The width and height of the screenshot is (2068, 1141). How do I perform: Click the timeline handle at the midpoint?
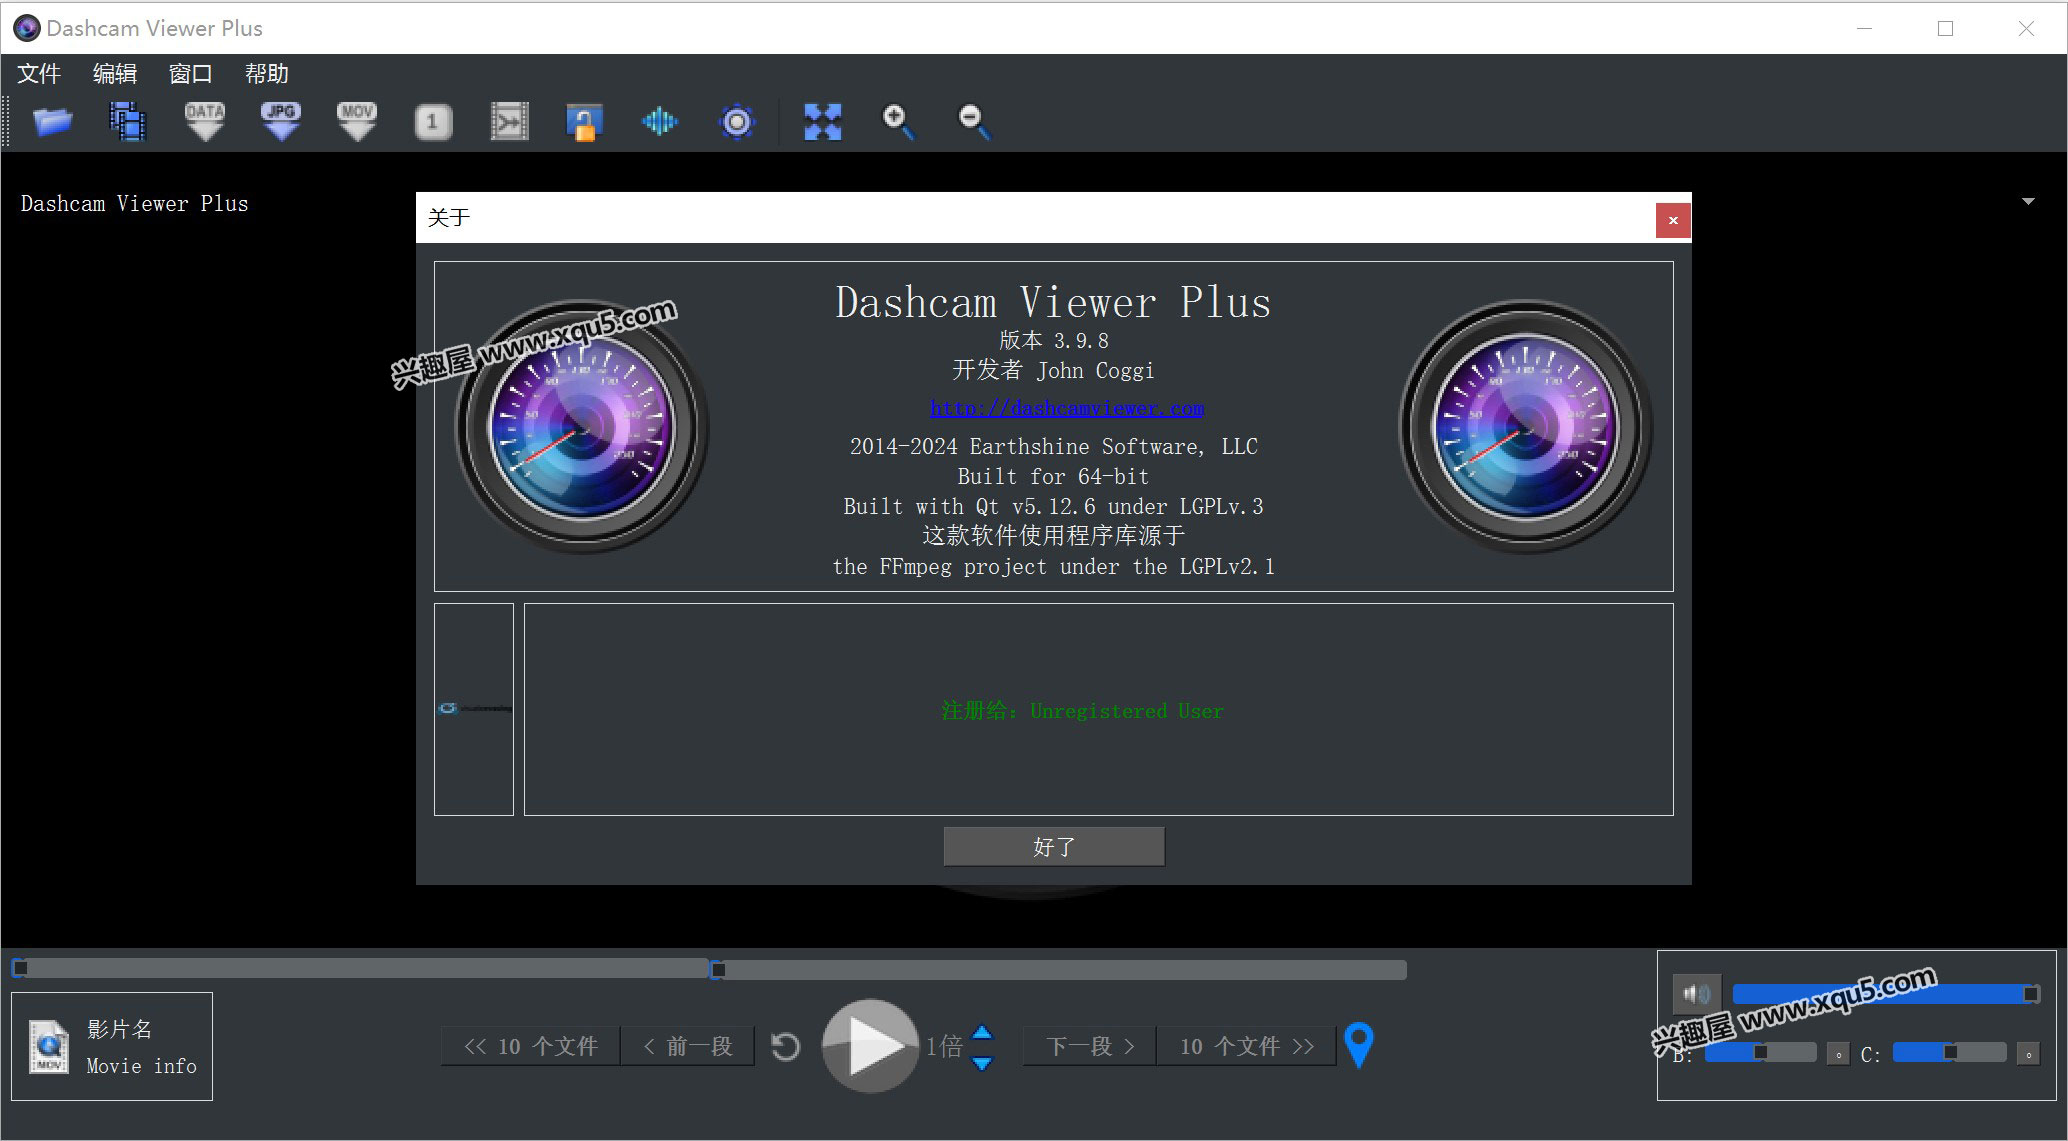coord(717,969)
